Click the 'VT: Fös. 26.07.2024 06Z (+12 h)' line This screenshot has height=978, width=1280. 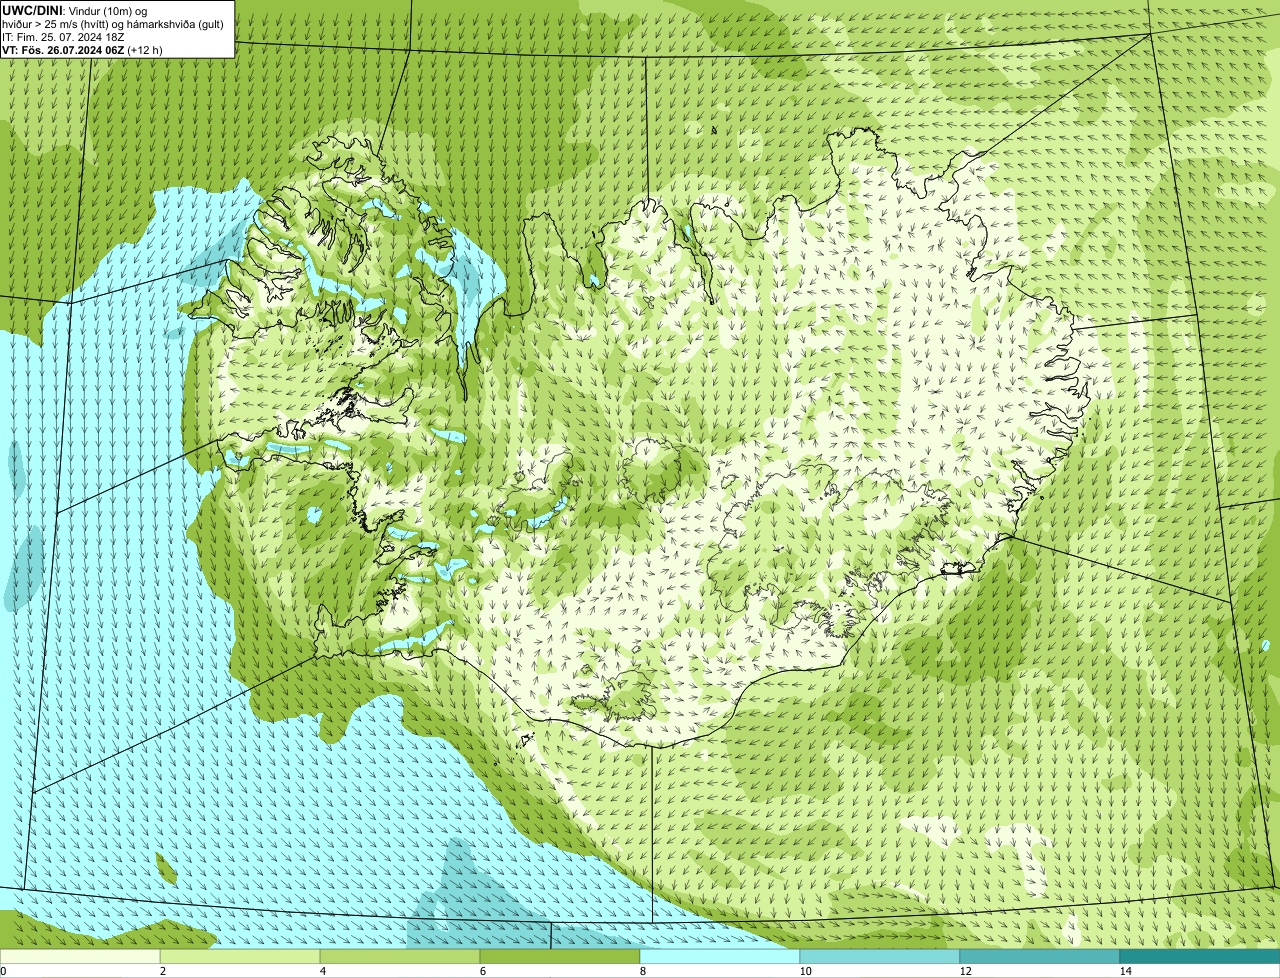(82, 50)
